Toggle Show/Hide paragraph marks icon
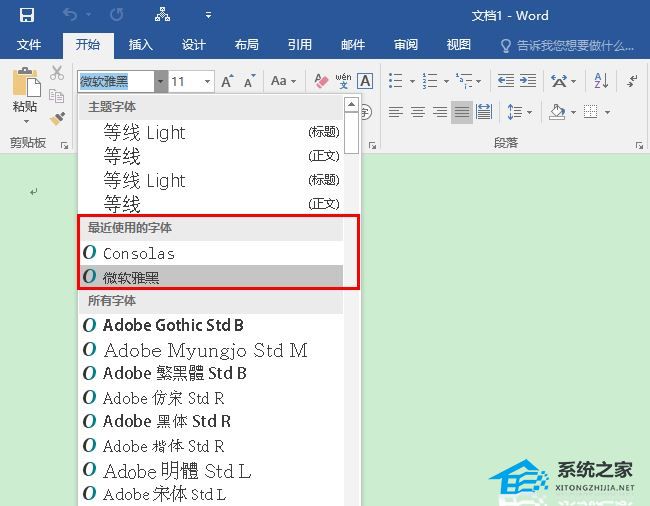Image resolution: width=650 pixels, height=506 pixels. (632, 81)
